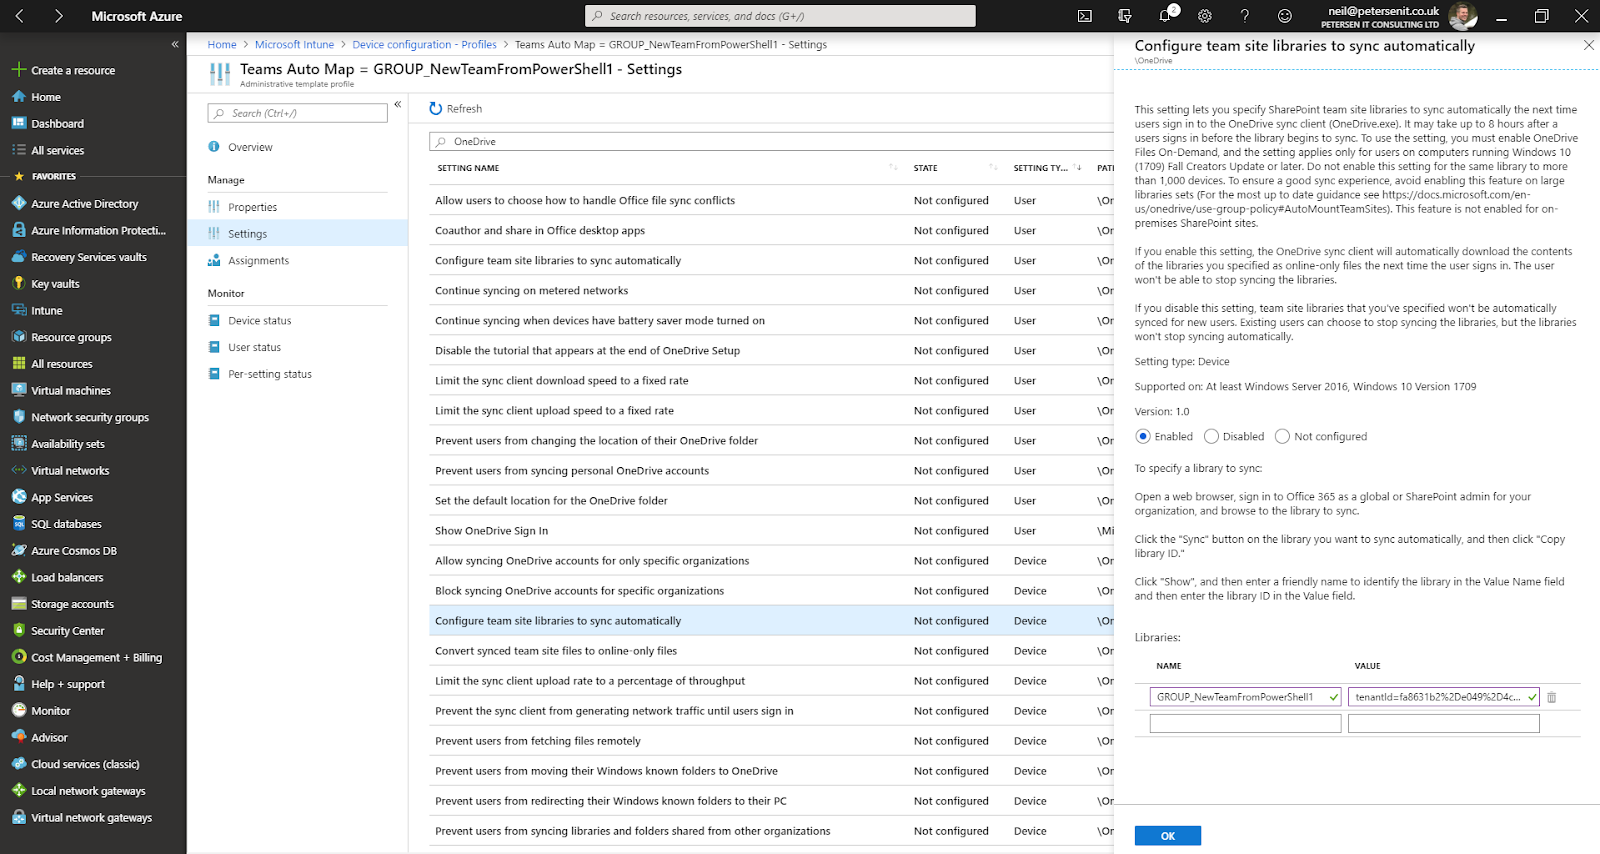Image resolution: width=1600 pixels, height=854 pixels.
Task: Open the help question mark icon
Action: click(1245, 16)
